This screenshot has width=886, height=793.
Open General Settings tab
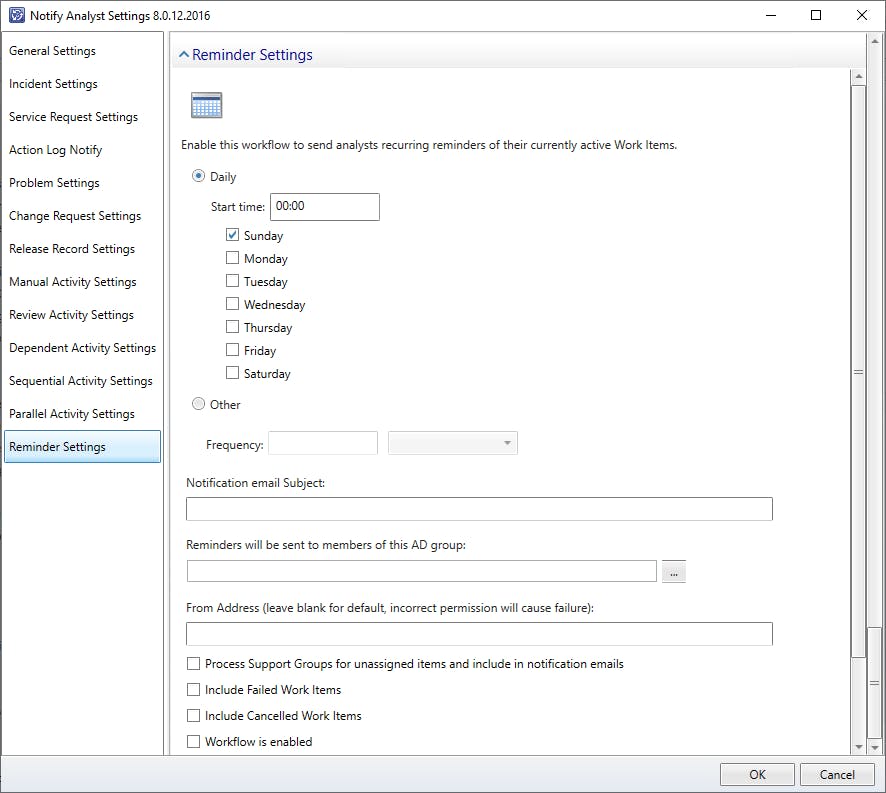[x=53, y=51]
